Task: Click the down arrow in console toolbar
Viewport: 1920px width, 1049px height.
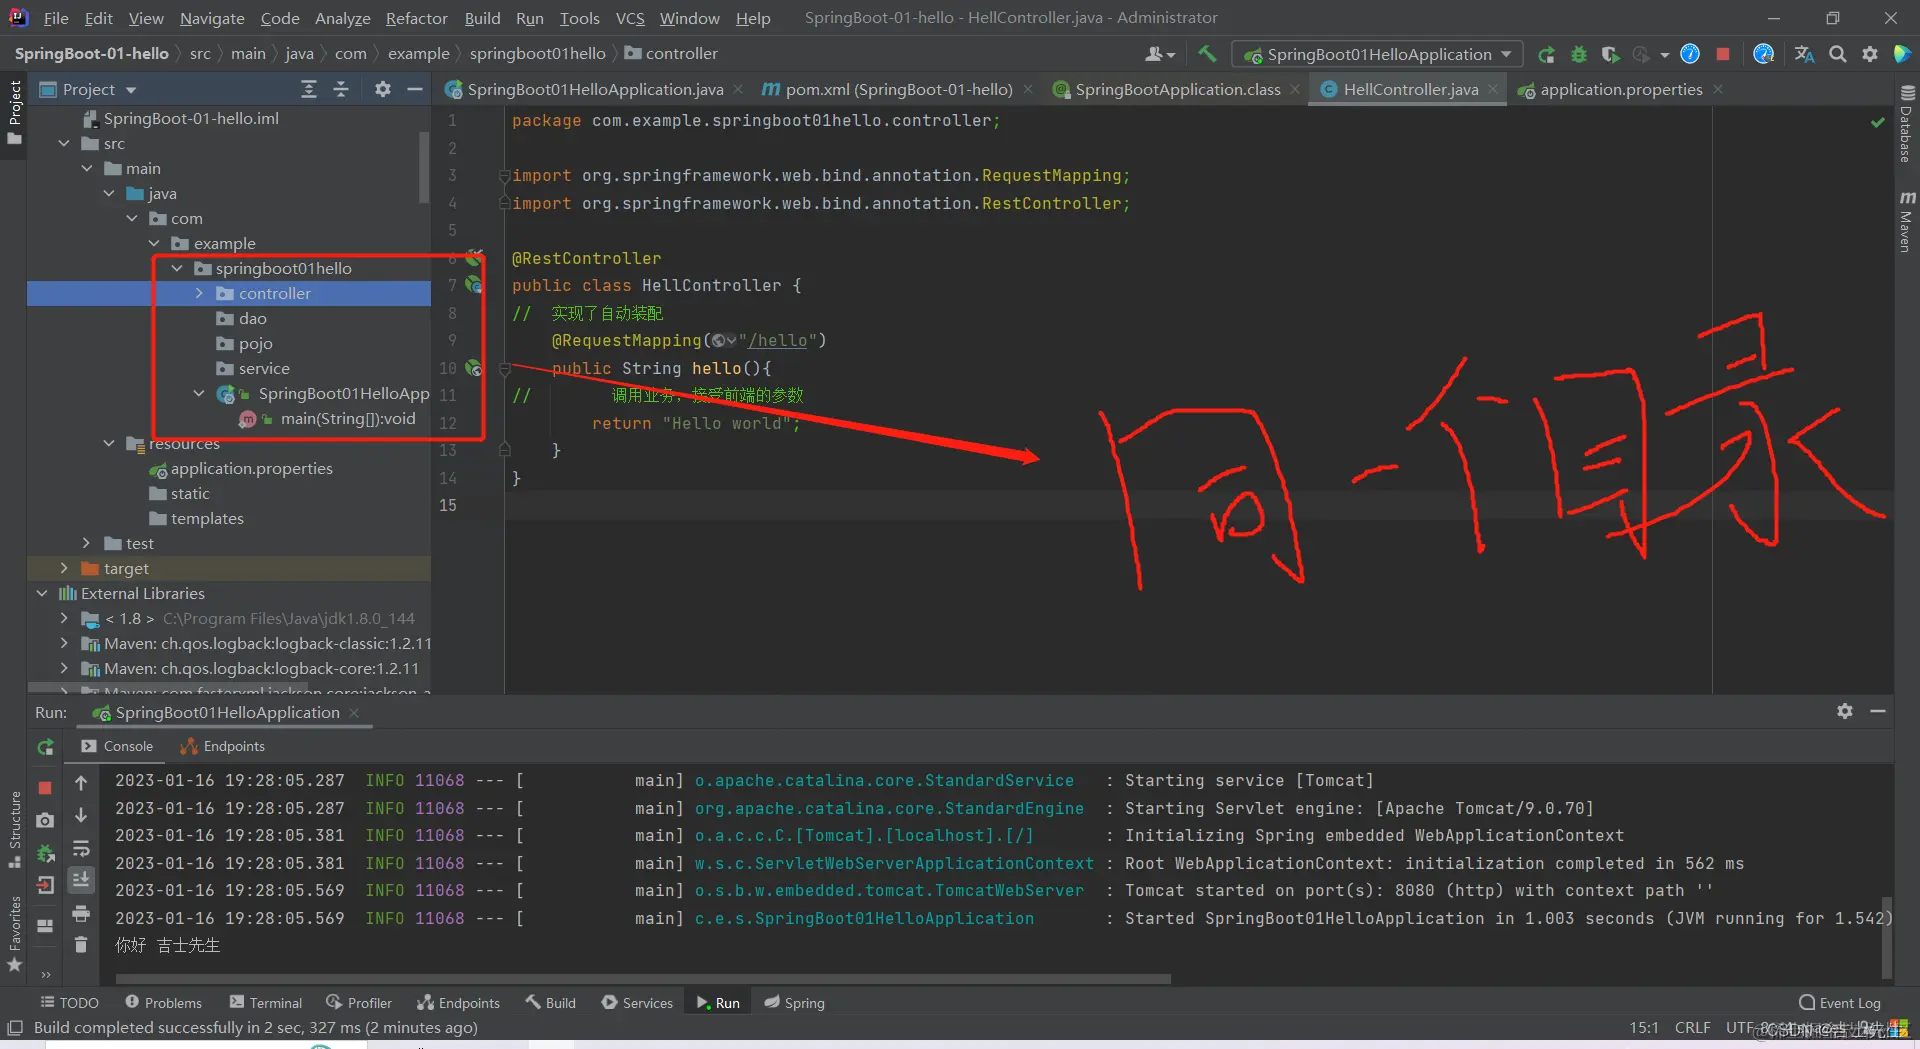Action: click(81, 815)
